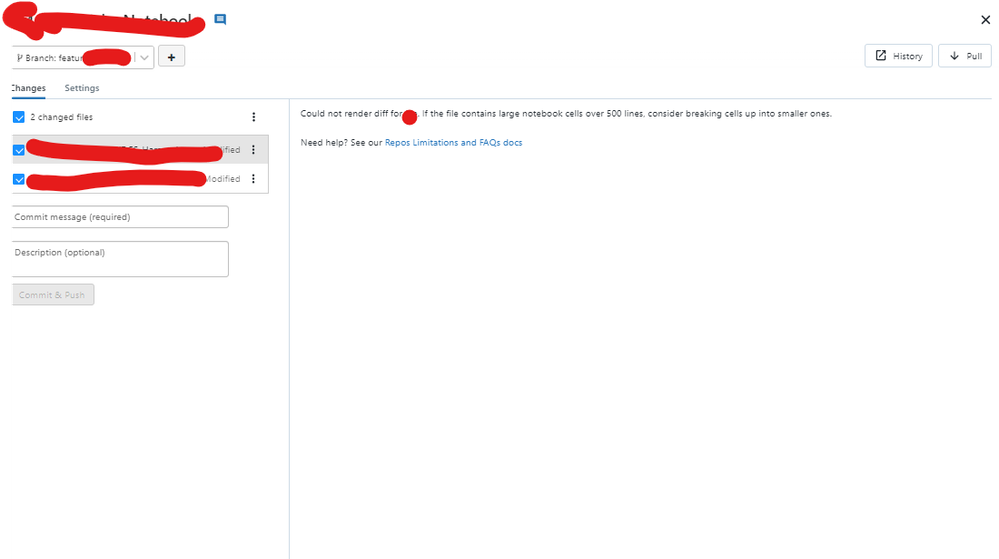Screen dimensions: 999x559
Task: Click the Commit & Push button
Action: [53, 294]
